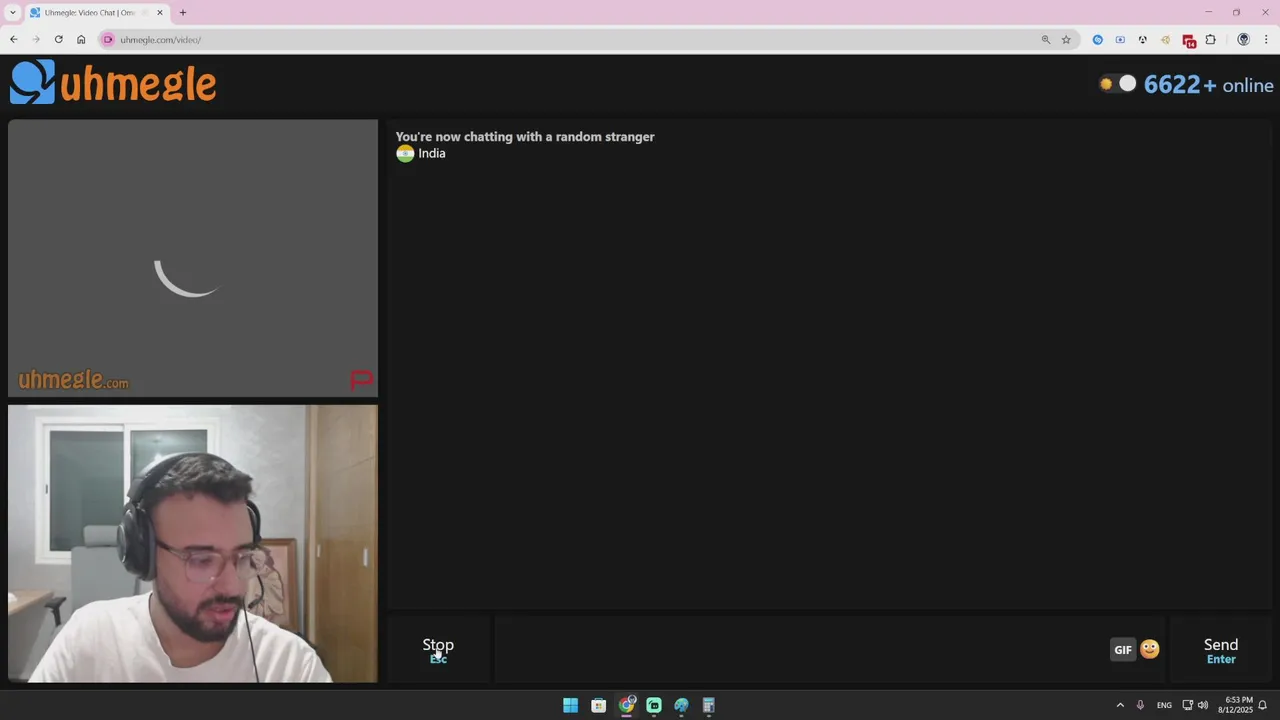Close the Uhmegle tab
This screenshot has height=720, width=1280.
159,13
